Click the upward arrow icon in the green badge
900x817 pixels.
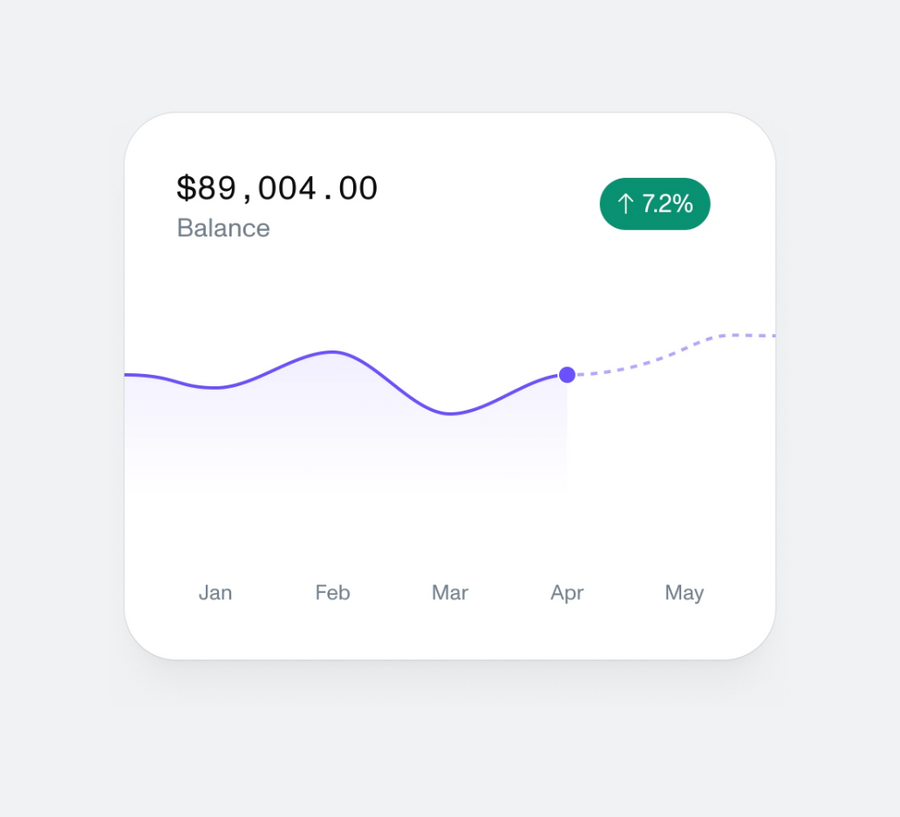point(627,204)
